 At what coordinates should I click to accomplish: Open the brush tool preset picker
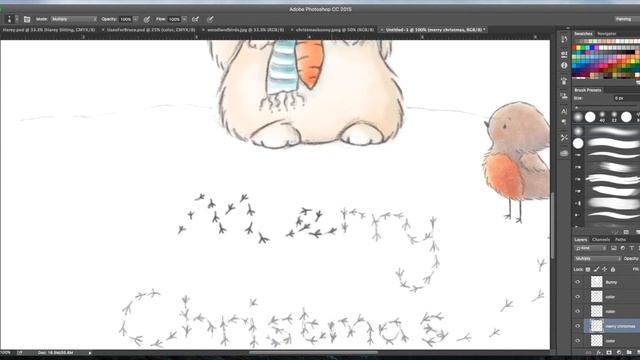[x=11, y=19]
